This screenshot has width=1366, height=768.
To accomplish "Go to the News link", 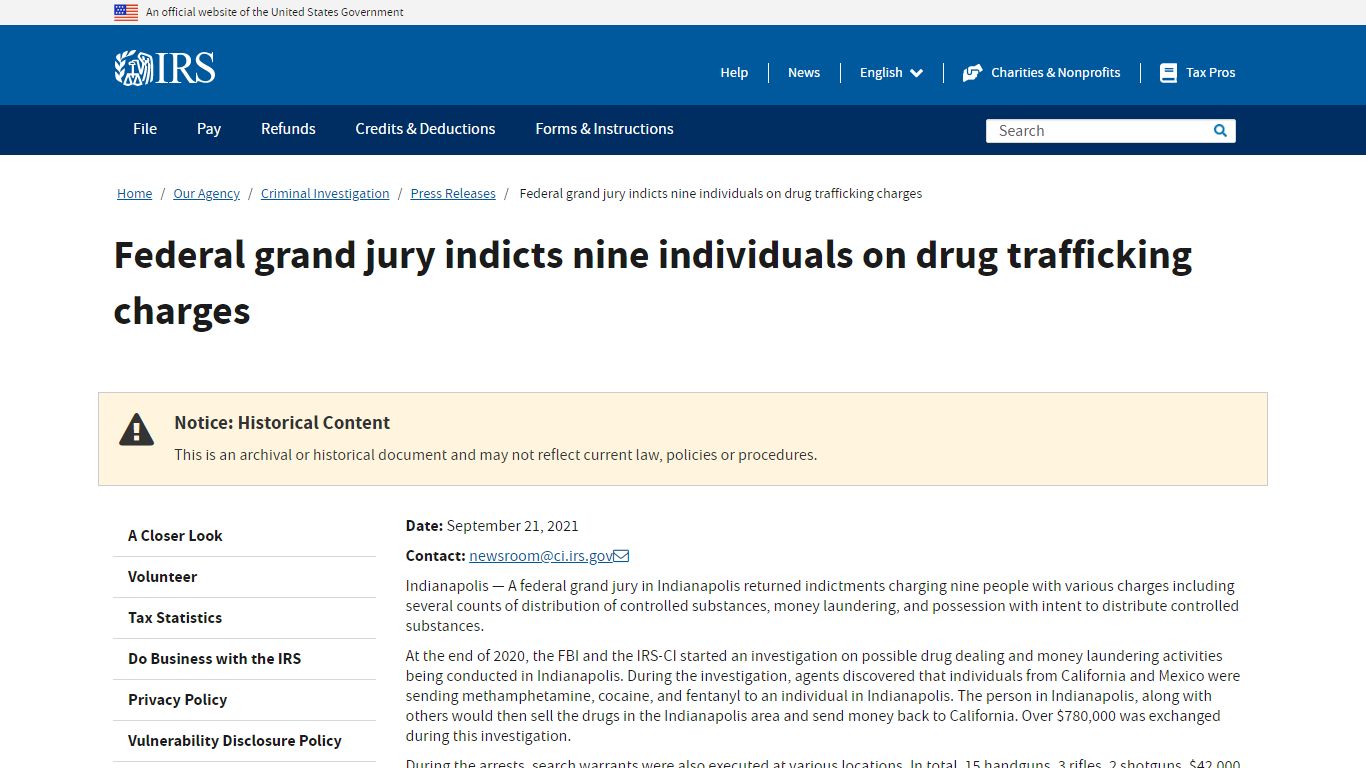I will click(804, 72).
